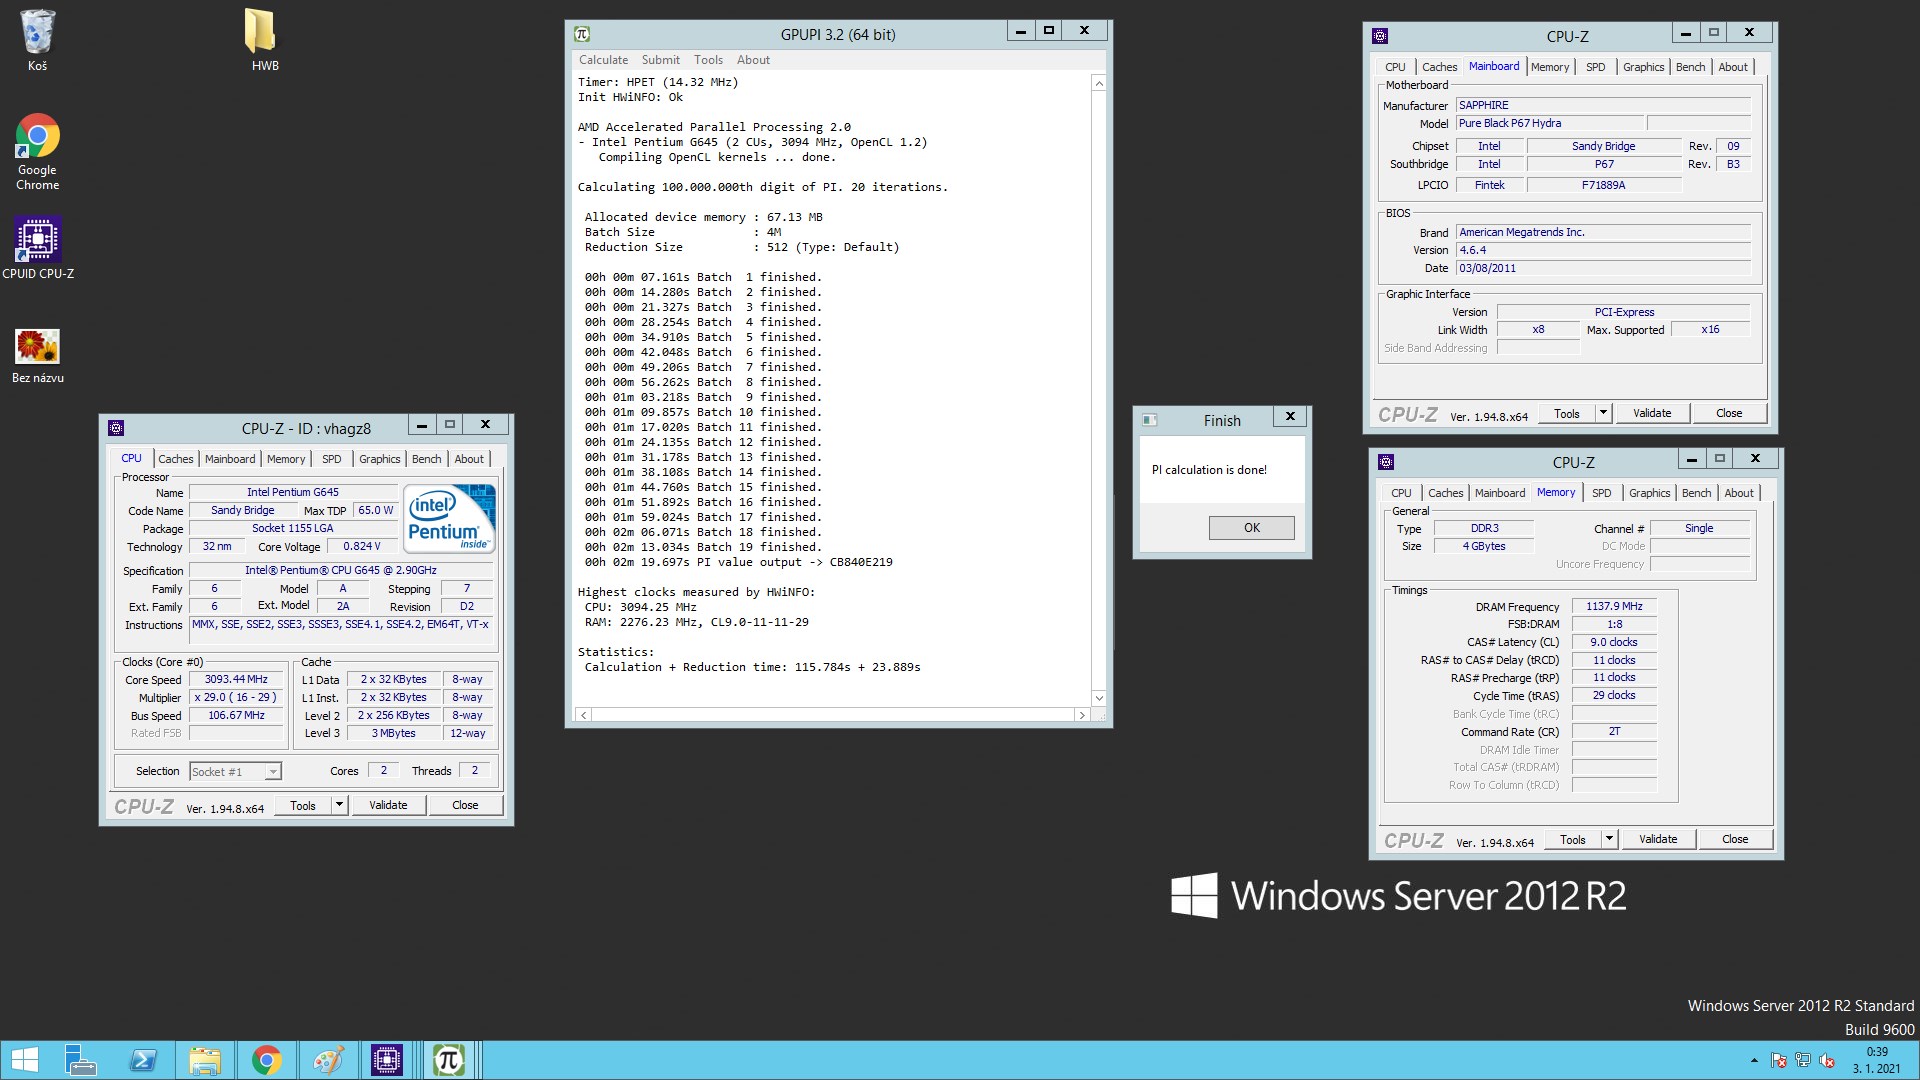Open the Bez názvu image file
Image resolution: width=1920 pixels, height=1080 pixels.
point(38,355)
